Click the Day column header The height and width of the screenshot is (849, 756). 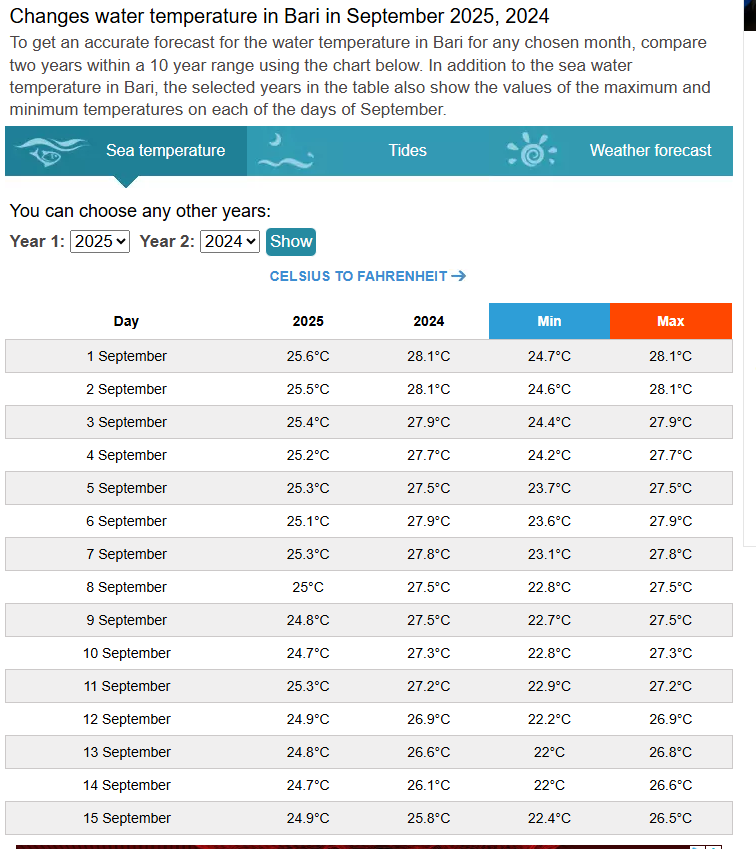(126, 321)
